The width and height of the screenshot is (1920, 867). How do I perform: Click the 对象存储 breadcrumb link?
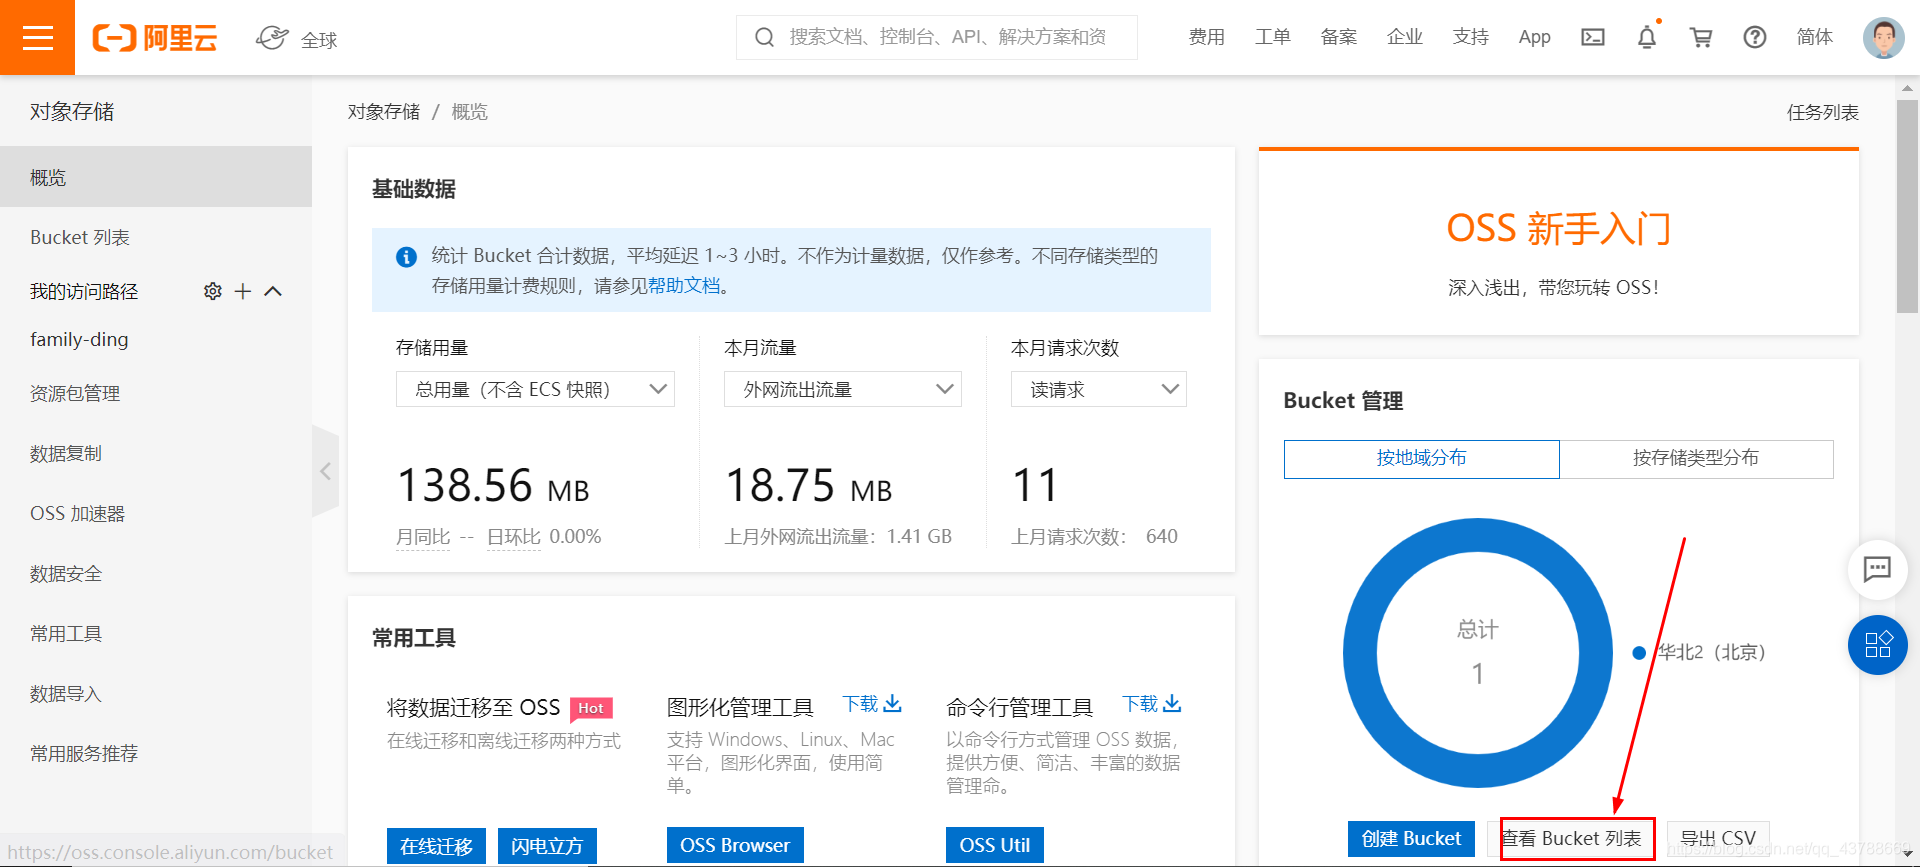point(384,112)
